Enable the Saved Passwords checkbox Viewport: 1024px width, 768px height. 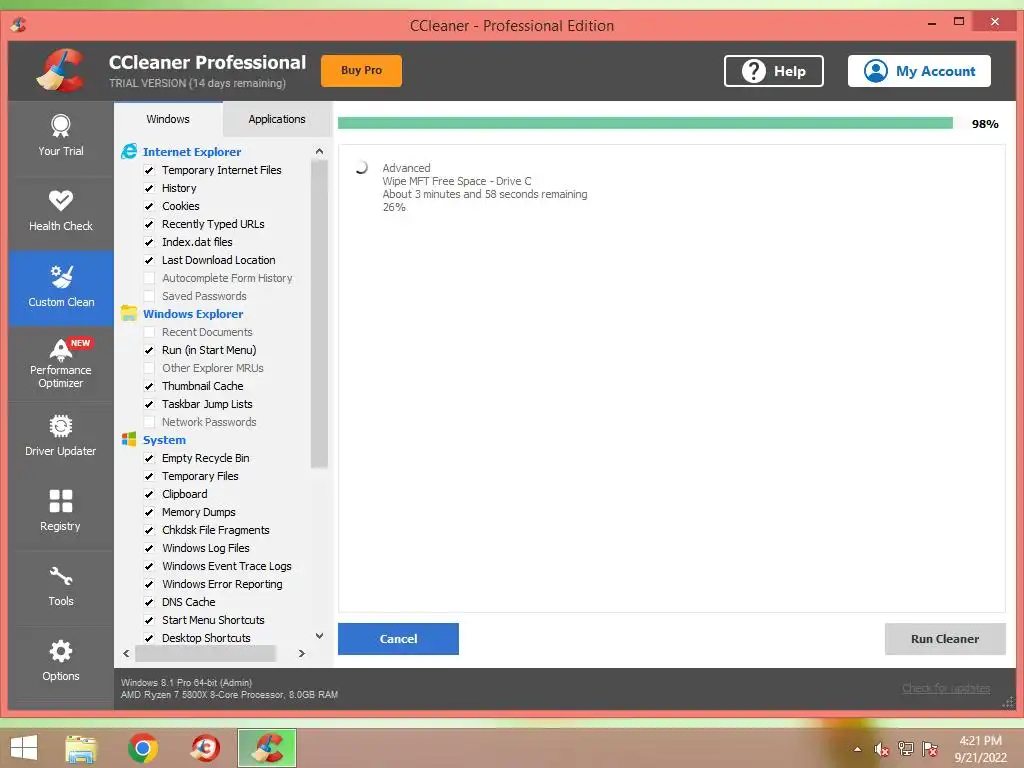click(x=149, y=296)
